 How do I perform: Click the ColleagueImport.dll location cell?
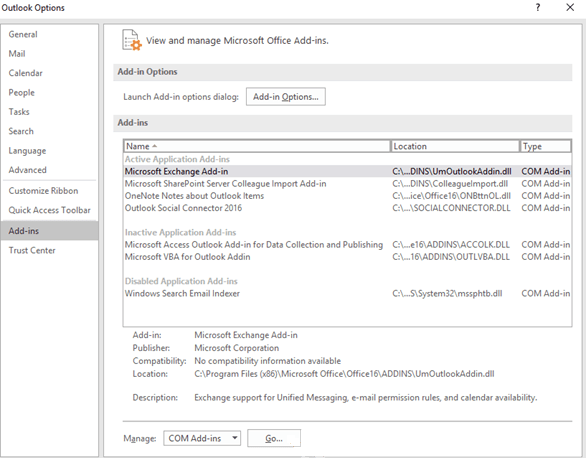[450, 184]
